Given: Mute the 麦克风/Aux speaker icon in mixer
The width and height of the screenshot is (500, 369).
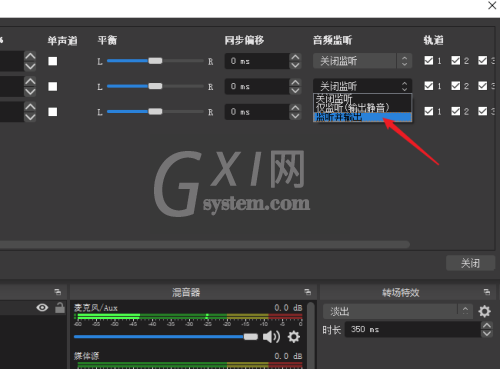Looking at the screenshot, I should (x=271, y=337).
